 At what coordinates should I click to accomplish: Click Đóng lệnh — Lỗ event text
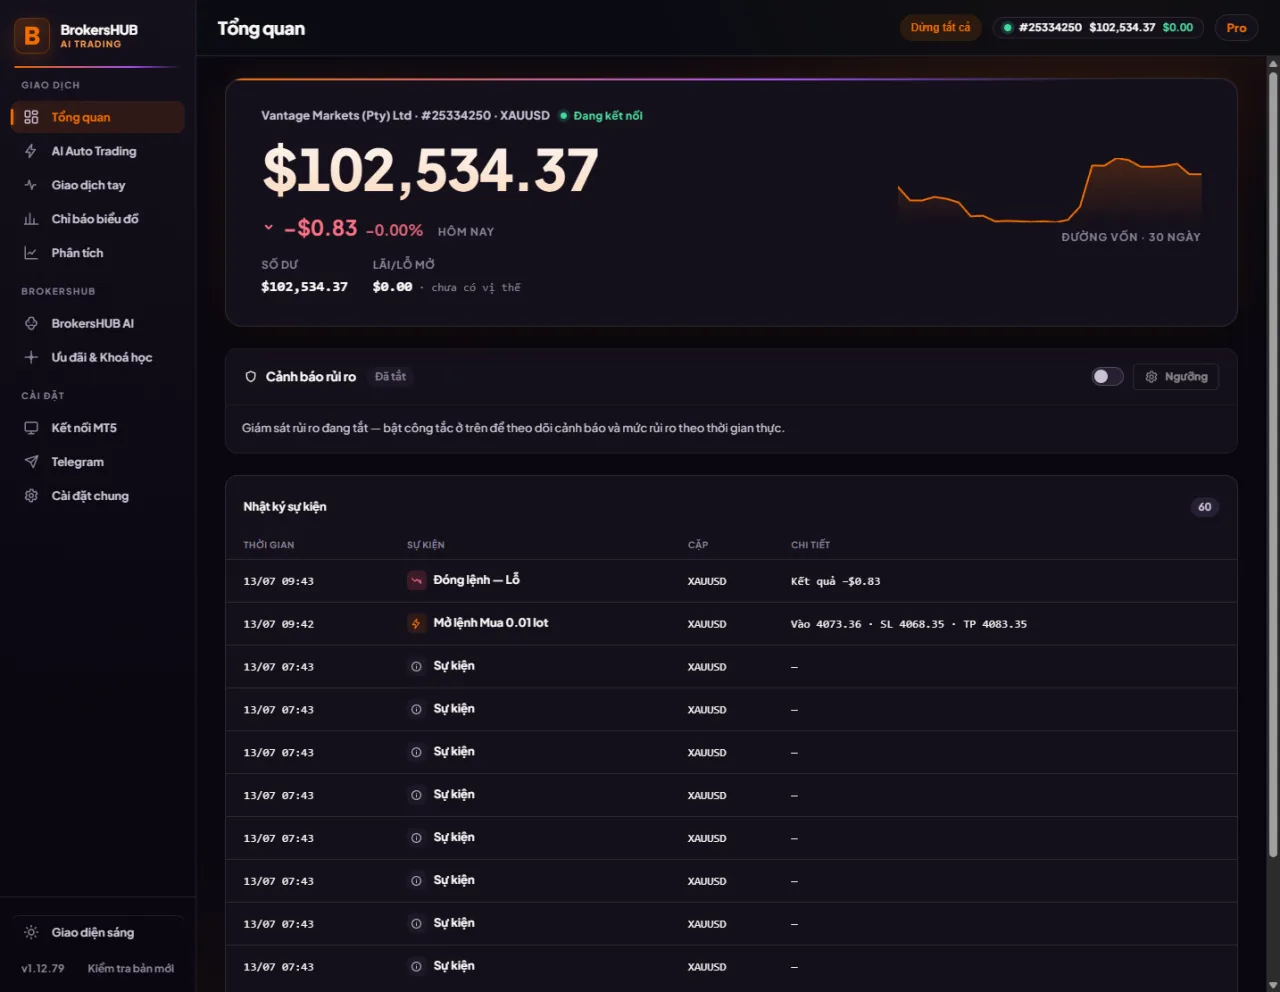click(x=476, y=580)
